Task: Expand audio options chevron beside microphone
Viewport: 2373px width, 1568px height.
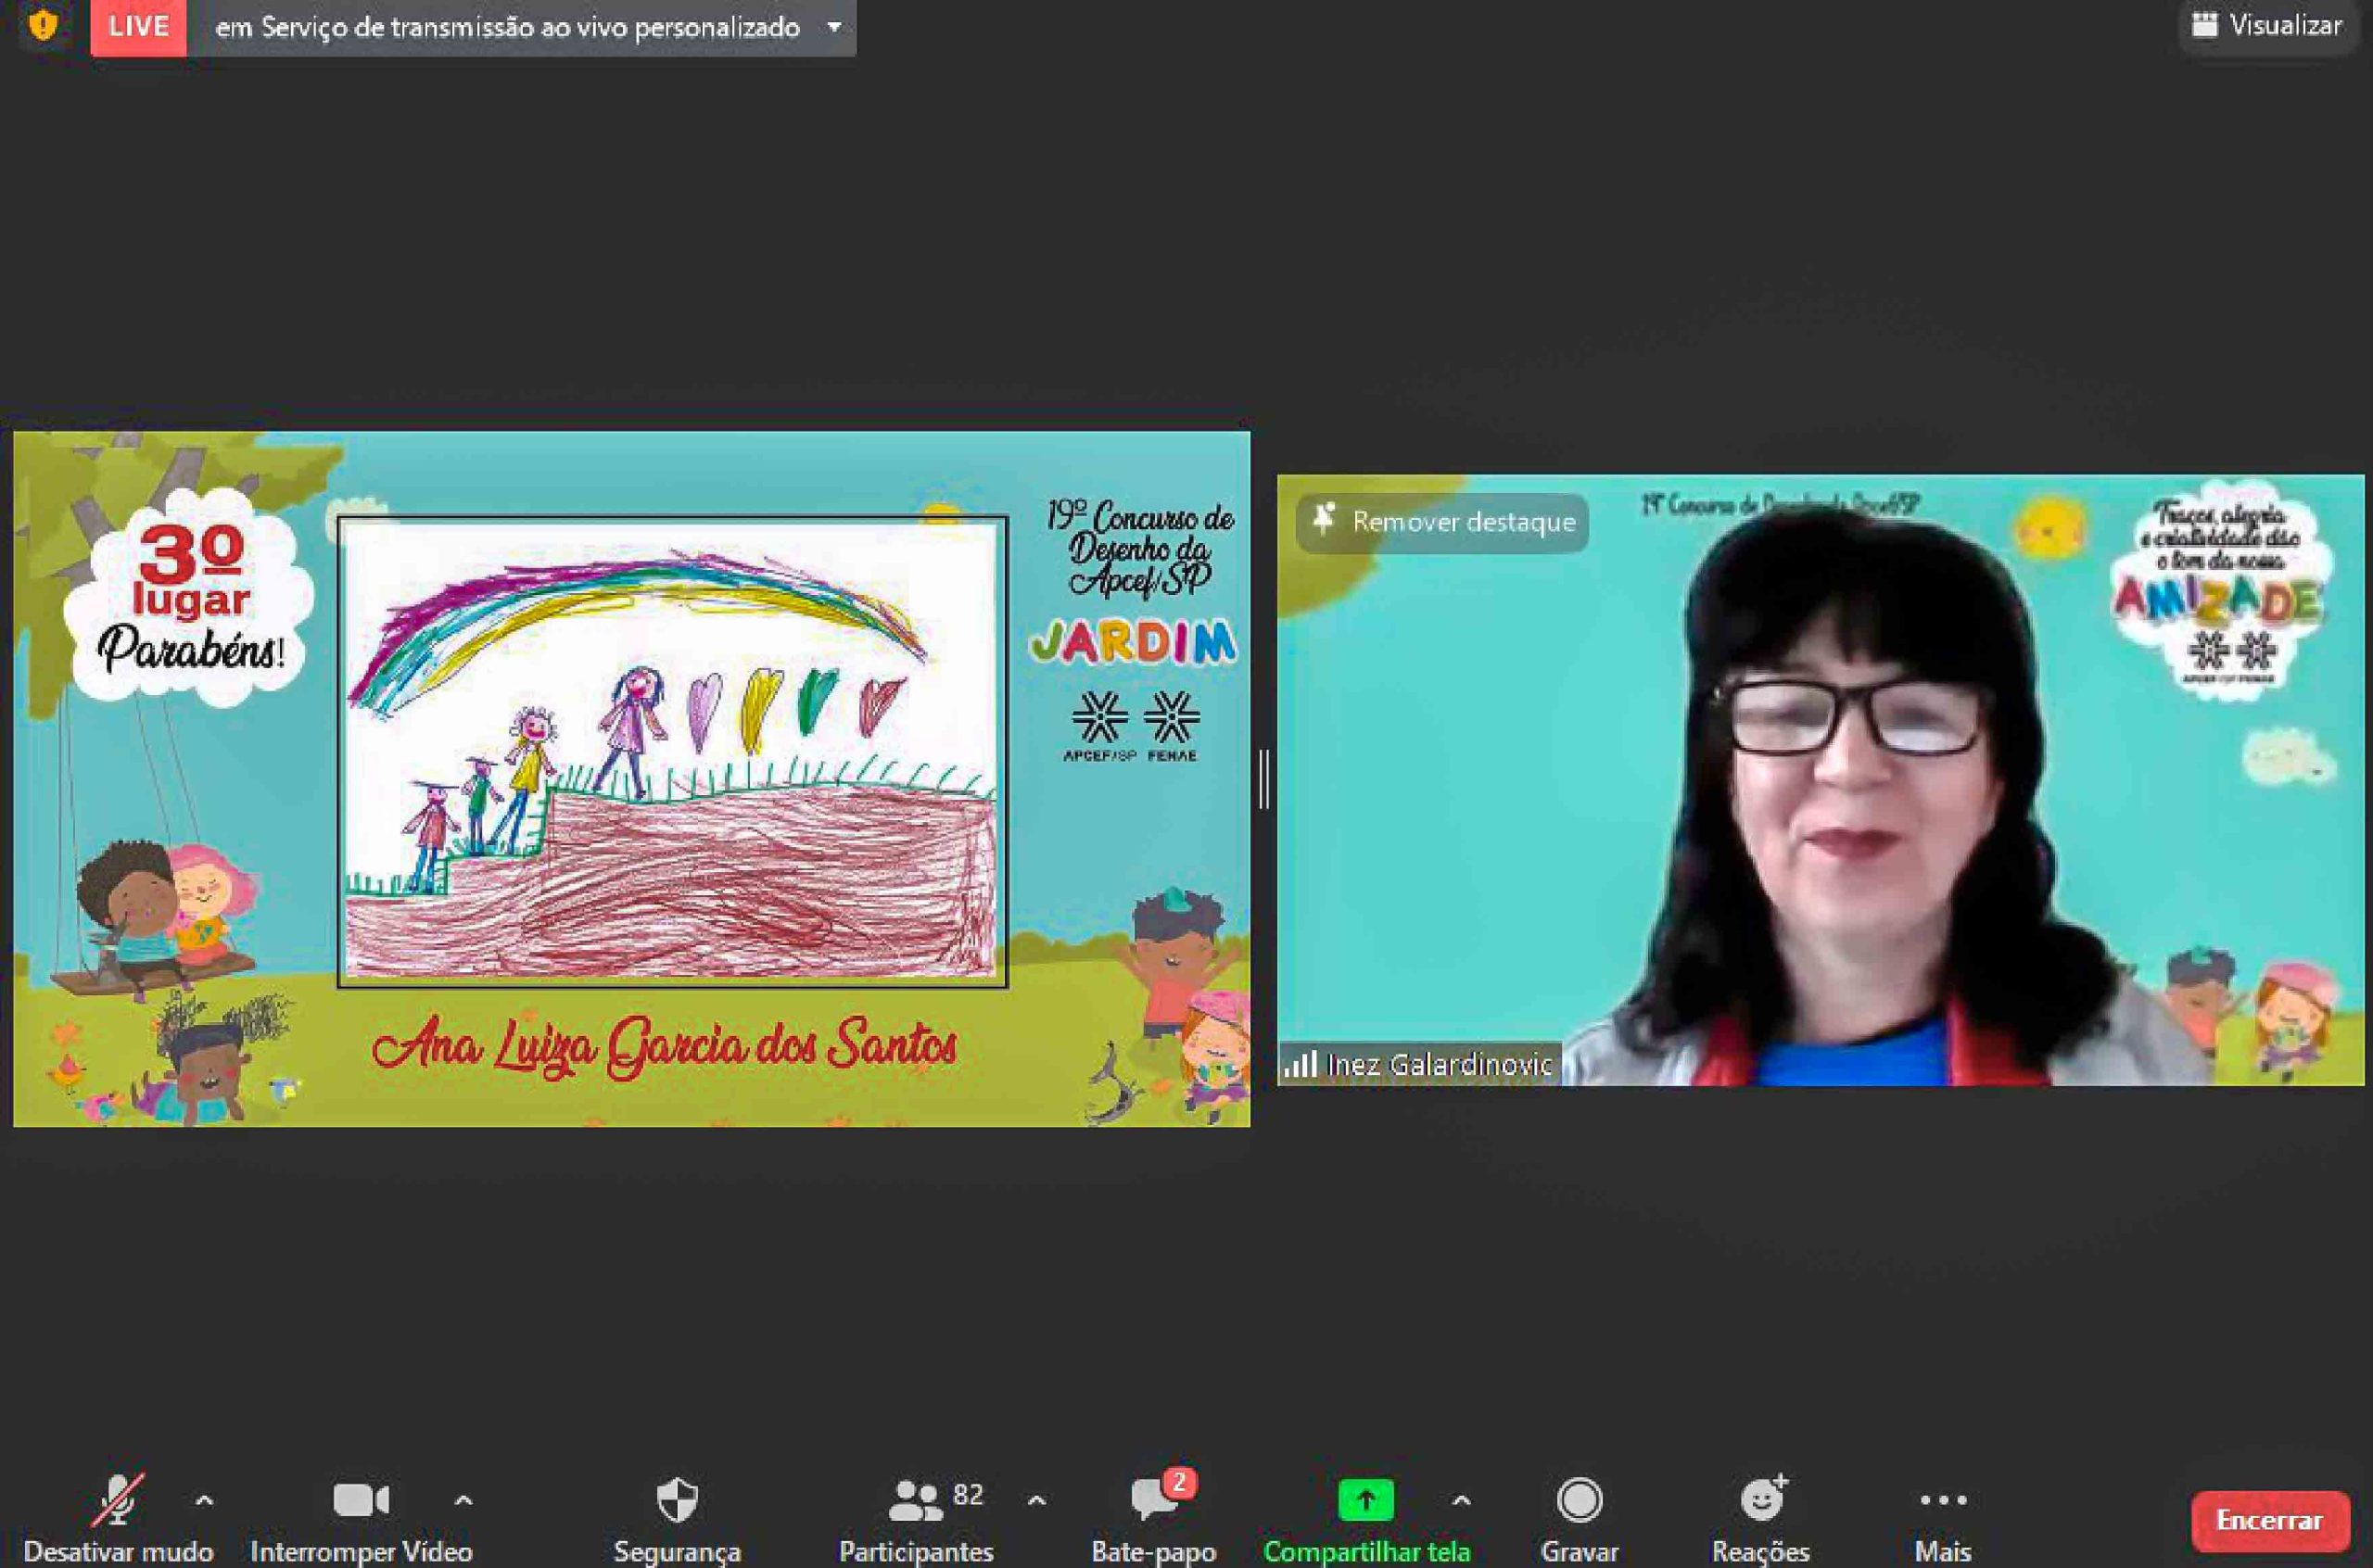Action: (x=204, y=1500)
